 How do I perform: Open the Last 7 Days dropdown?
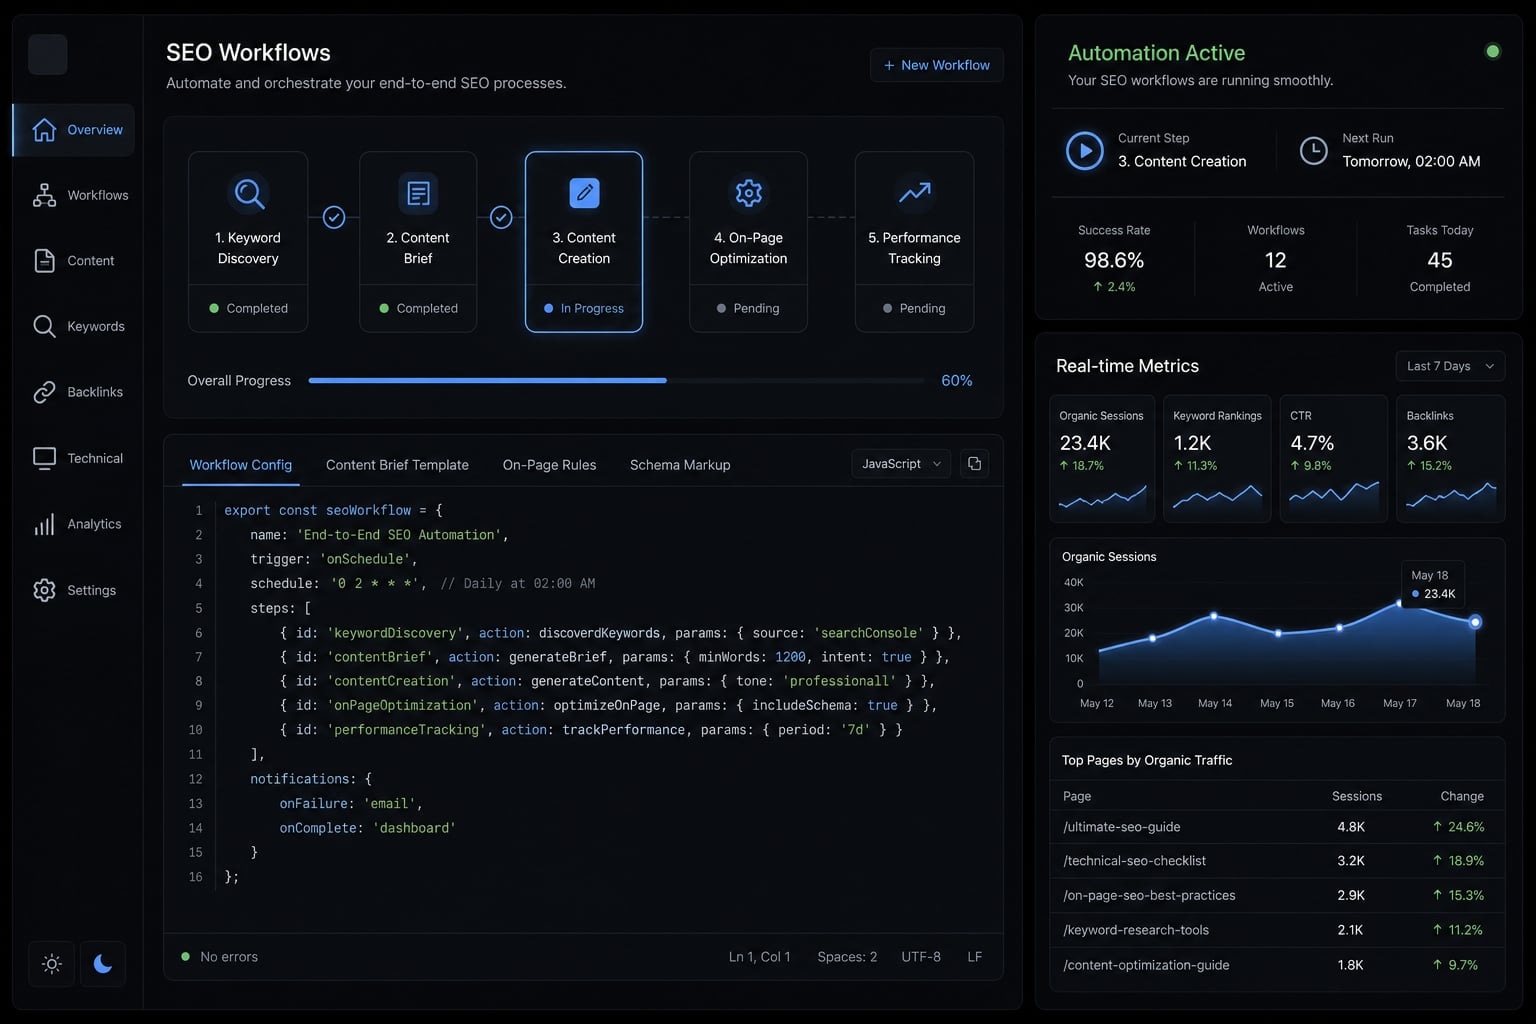click(x=1450, y=366)
